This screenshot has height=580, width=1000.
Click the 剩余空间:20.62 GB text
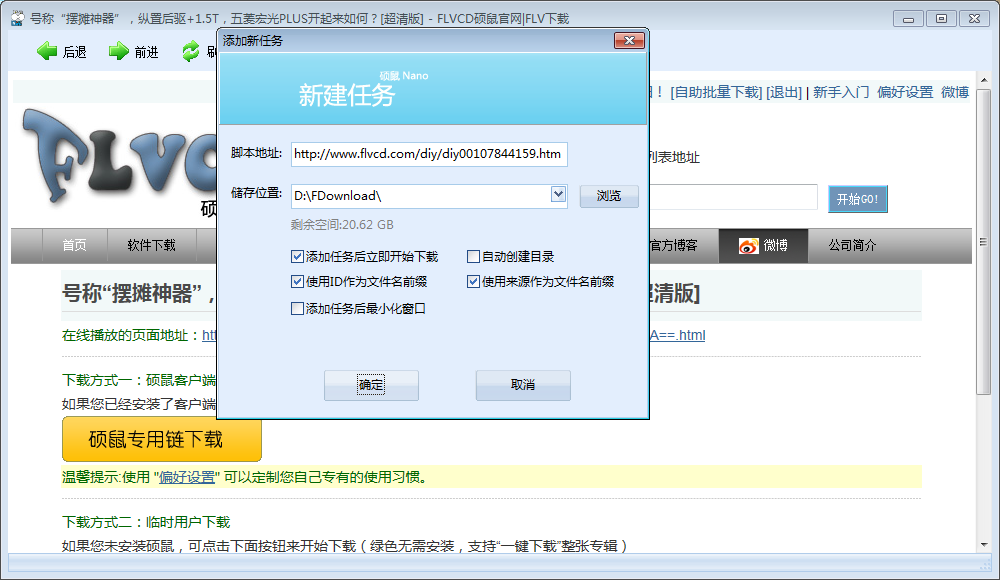342,225
